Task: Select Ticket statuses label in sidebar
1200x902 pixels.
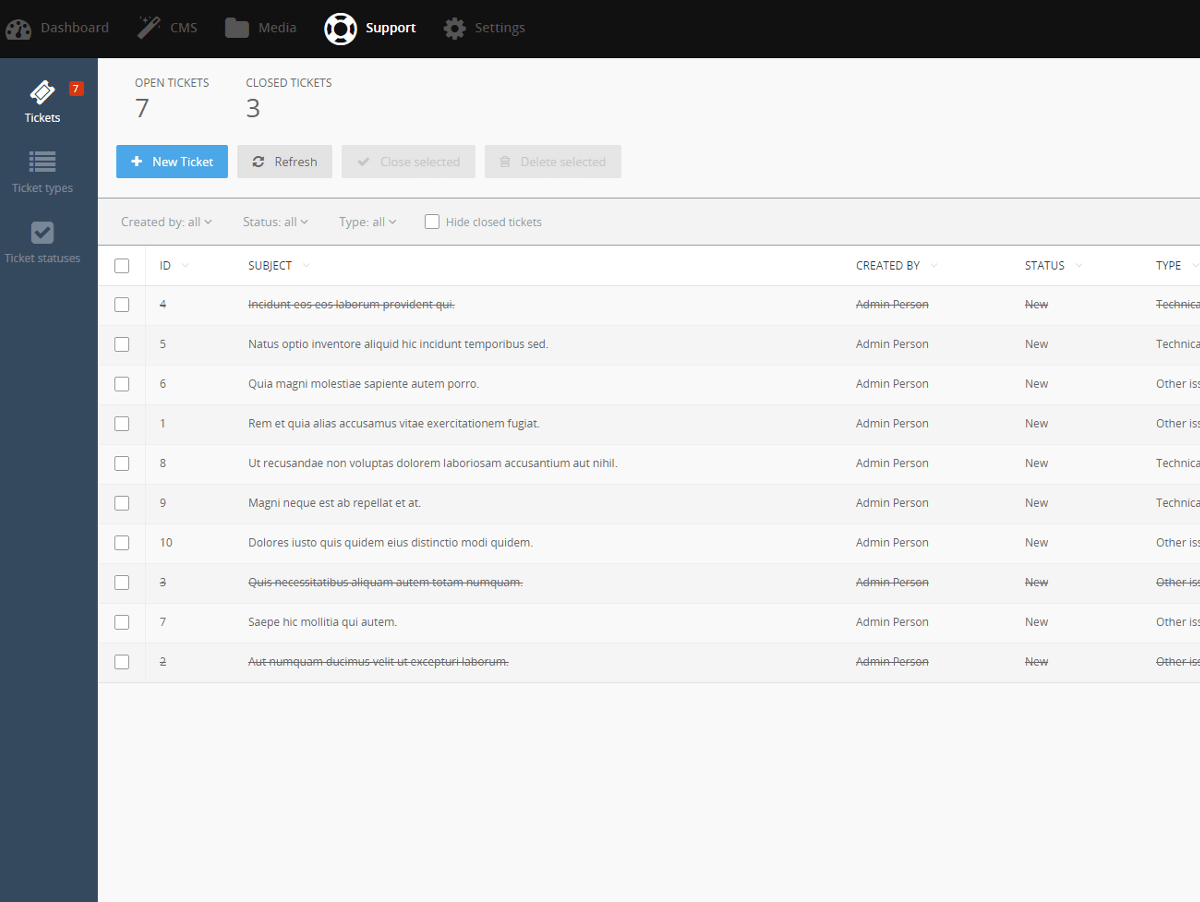Action: (42, 258)
